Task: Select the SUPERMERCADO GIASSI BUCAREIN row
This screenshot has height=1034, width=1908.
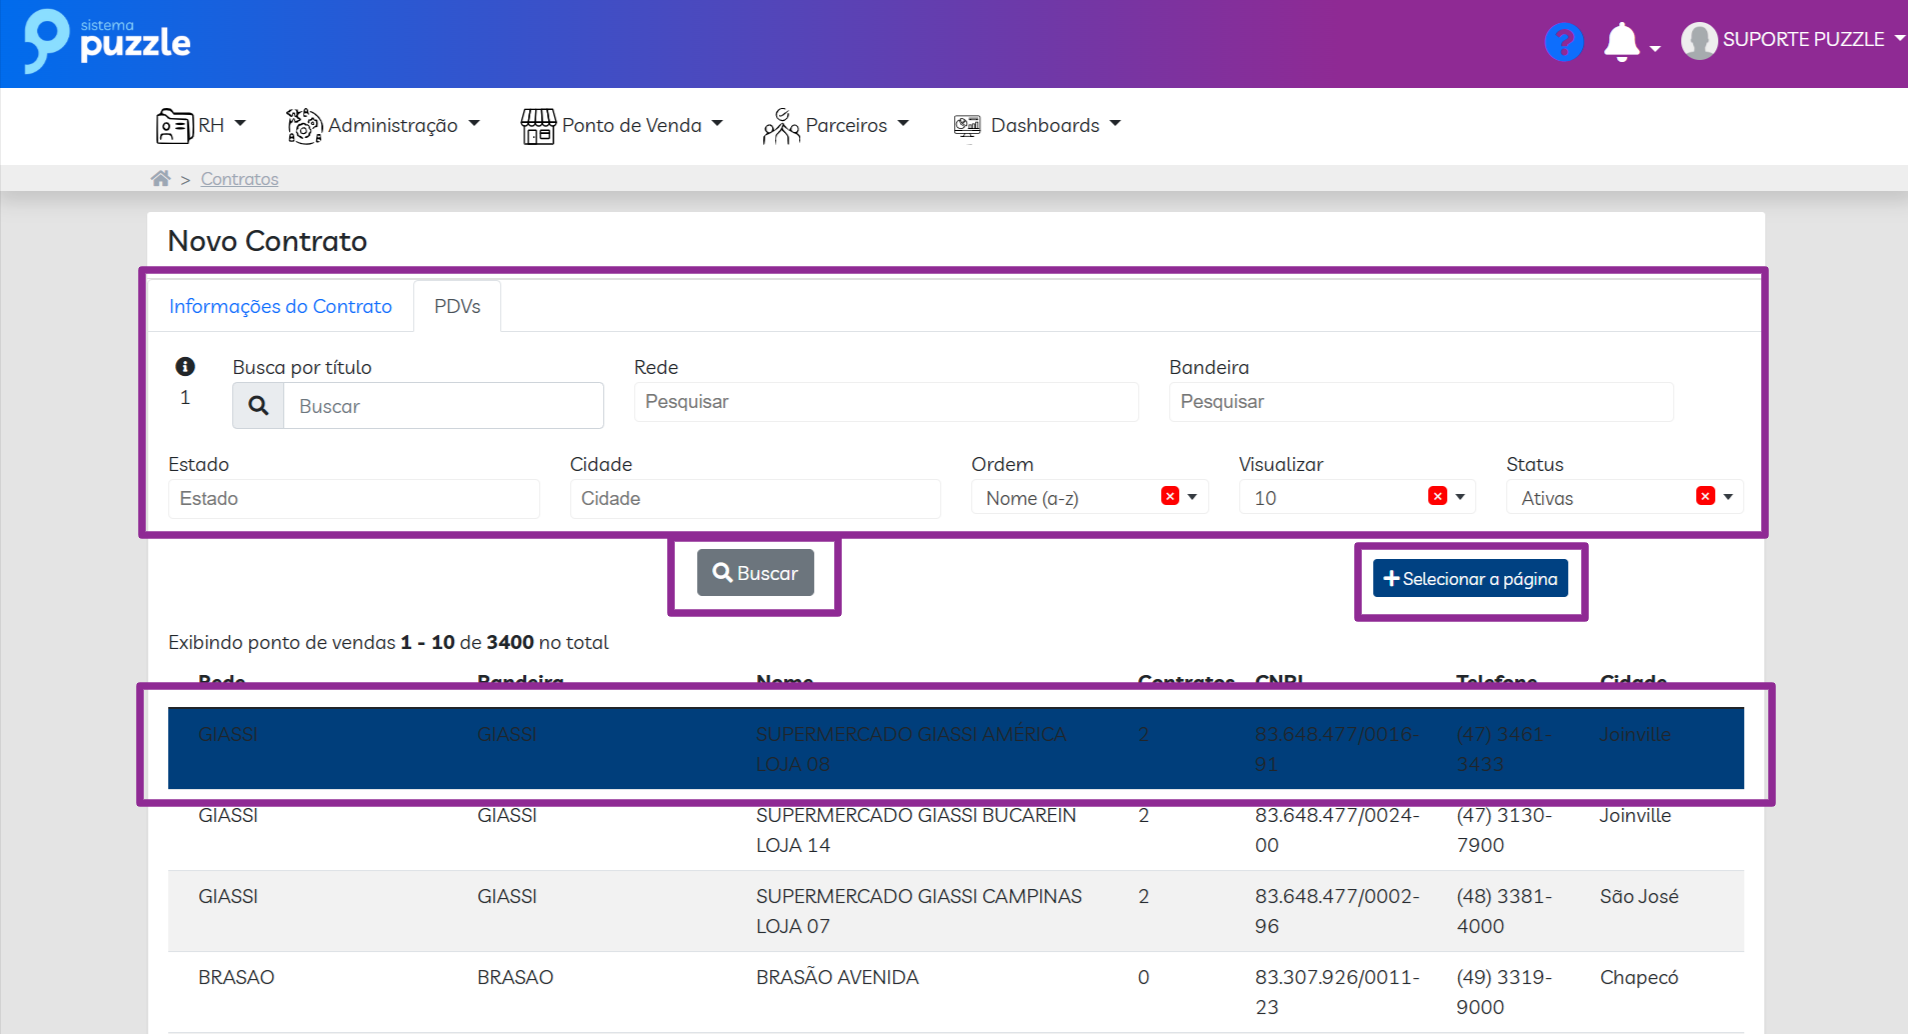Action: [x=915, y=830]
